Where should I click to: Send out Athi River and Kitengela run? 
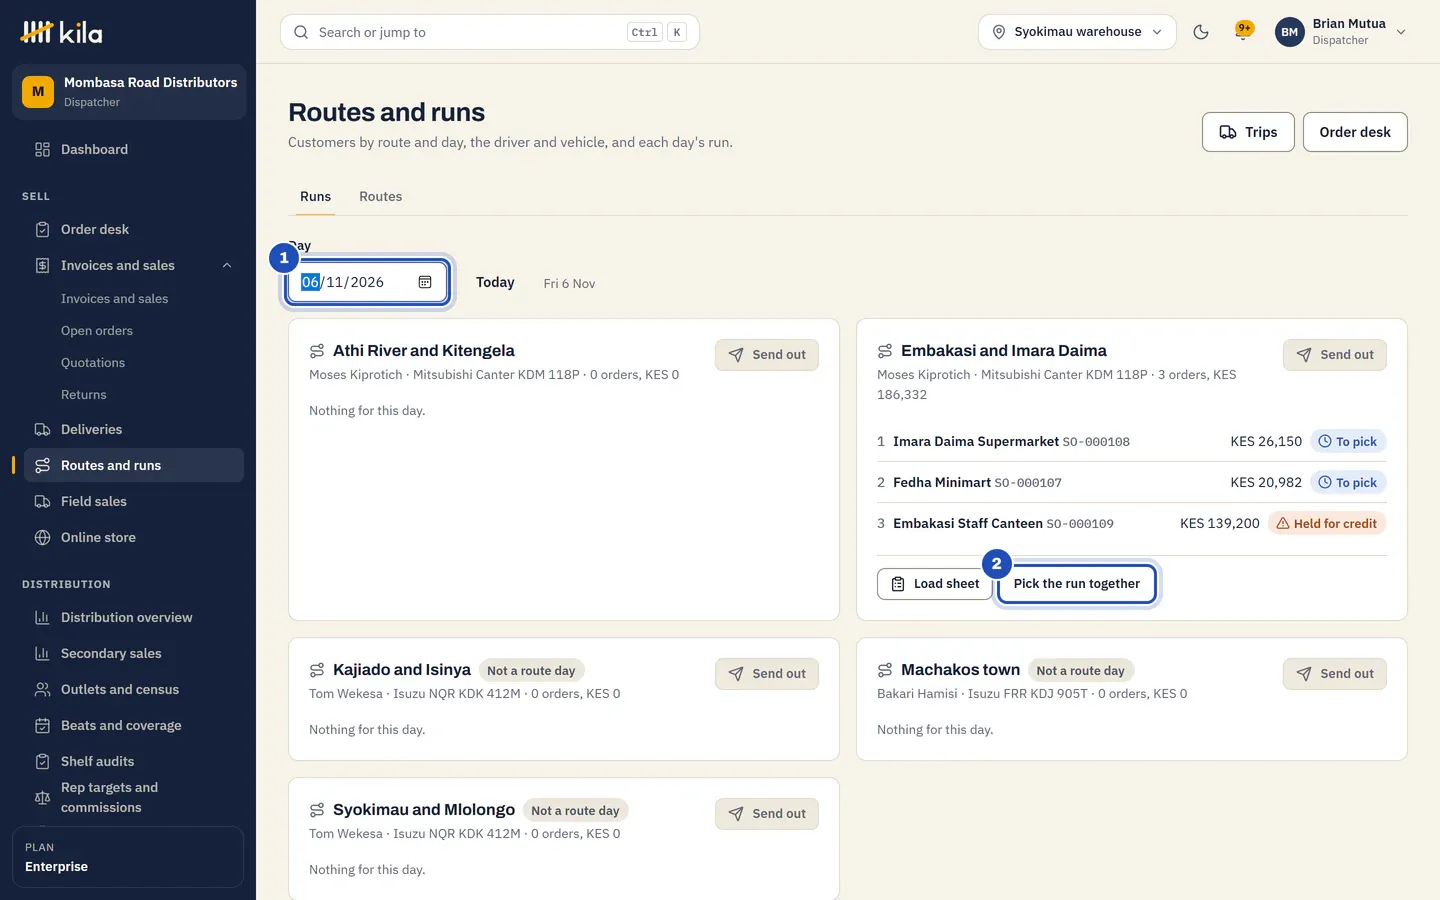click(x=767, y=355)
